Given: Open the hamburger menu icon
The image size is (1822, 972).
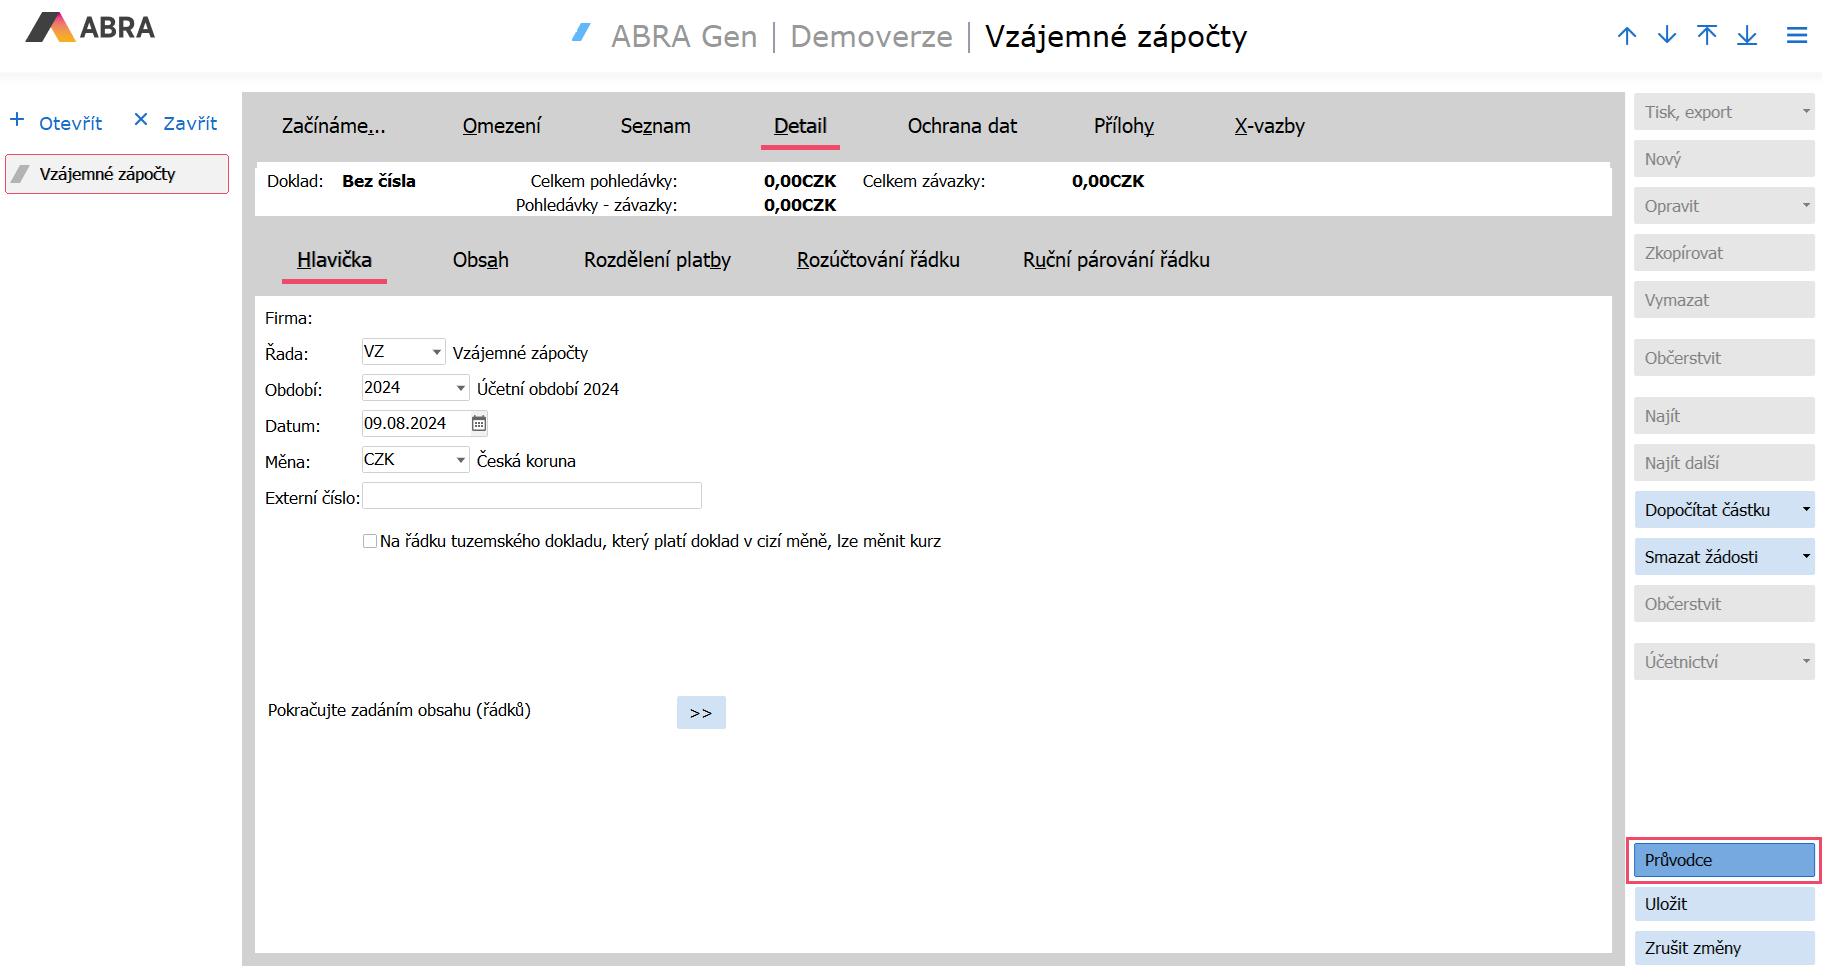Looking at the screenshot, I should [x=1797, y=36].
